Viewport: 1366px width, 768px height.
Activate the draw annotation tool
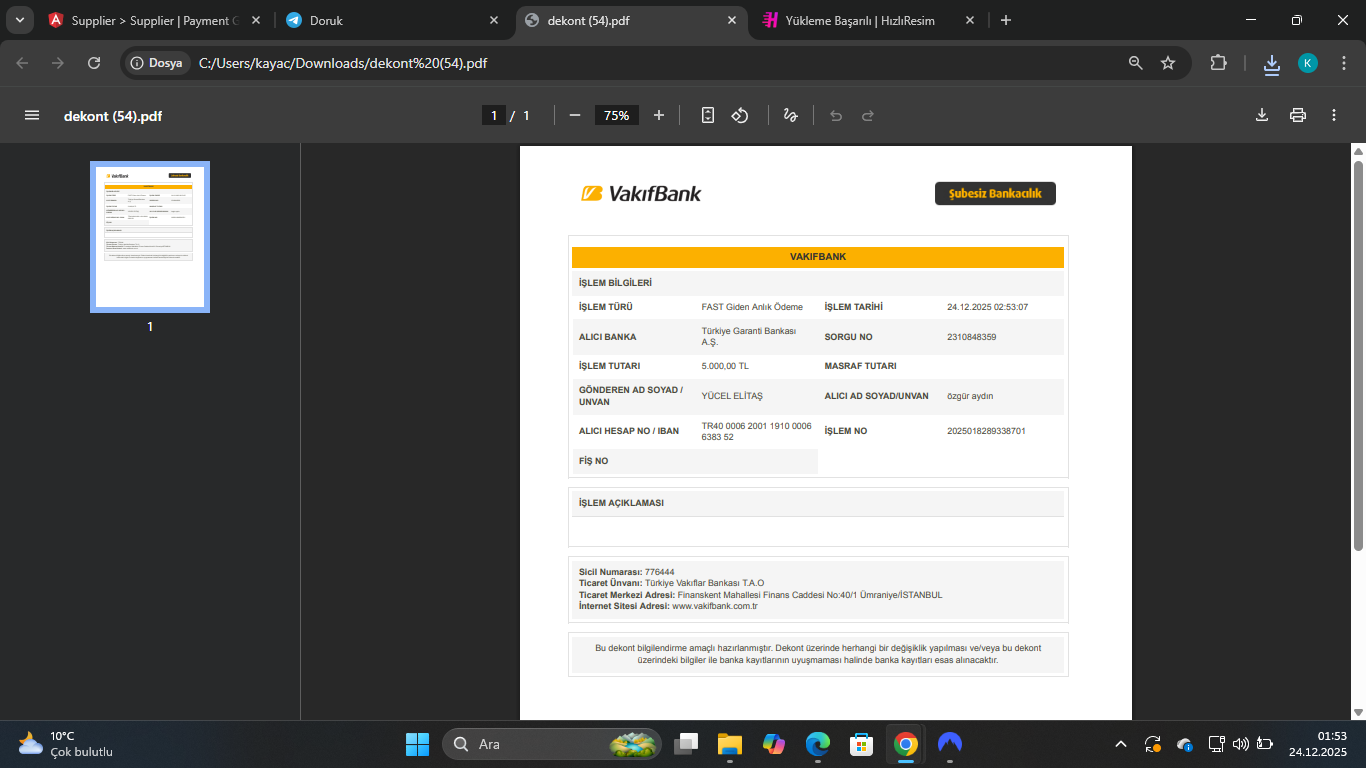click(790, 115)
